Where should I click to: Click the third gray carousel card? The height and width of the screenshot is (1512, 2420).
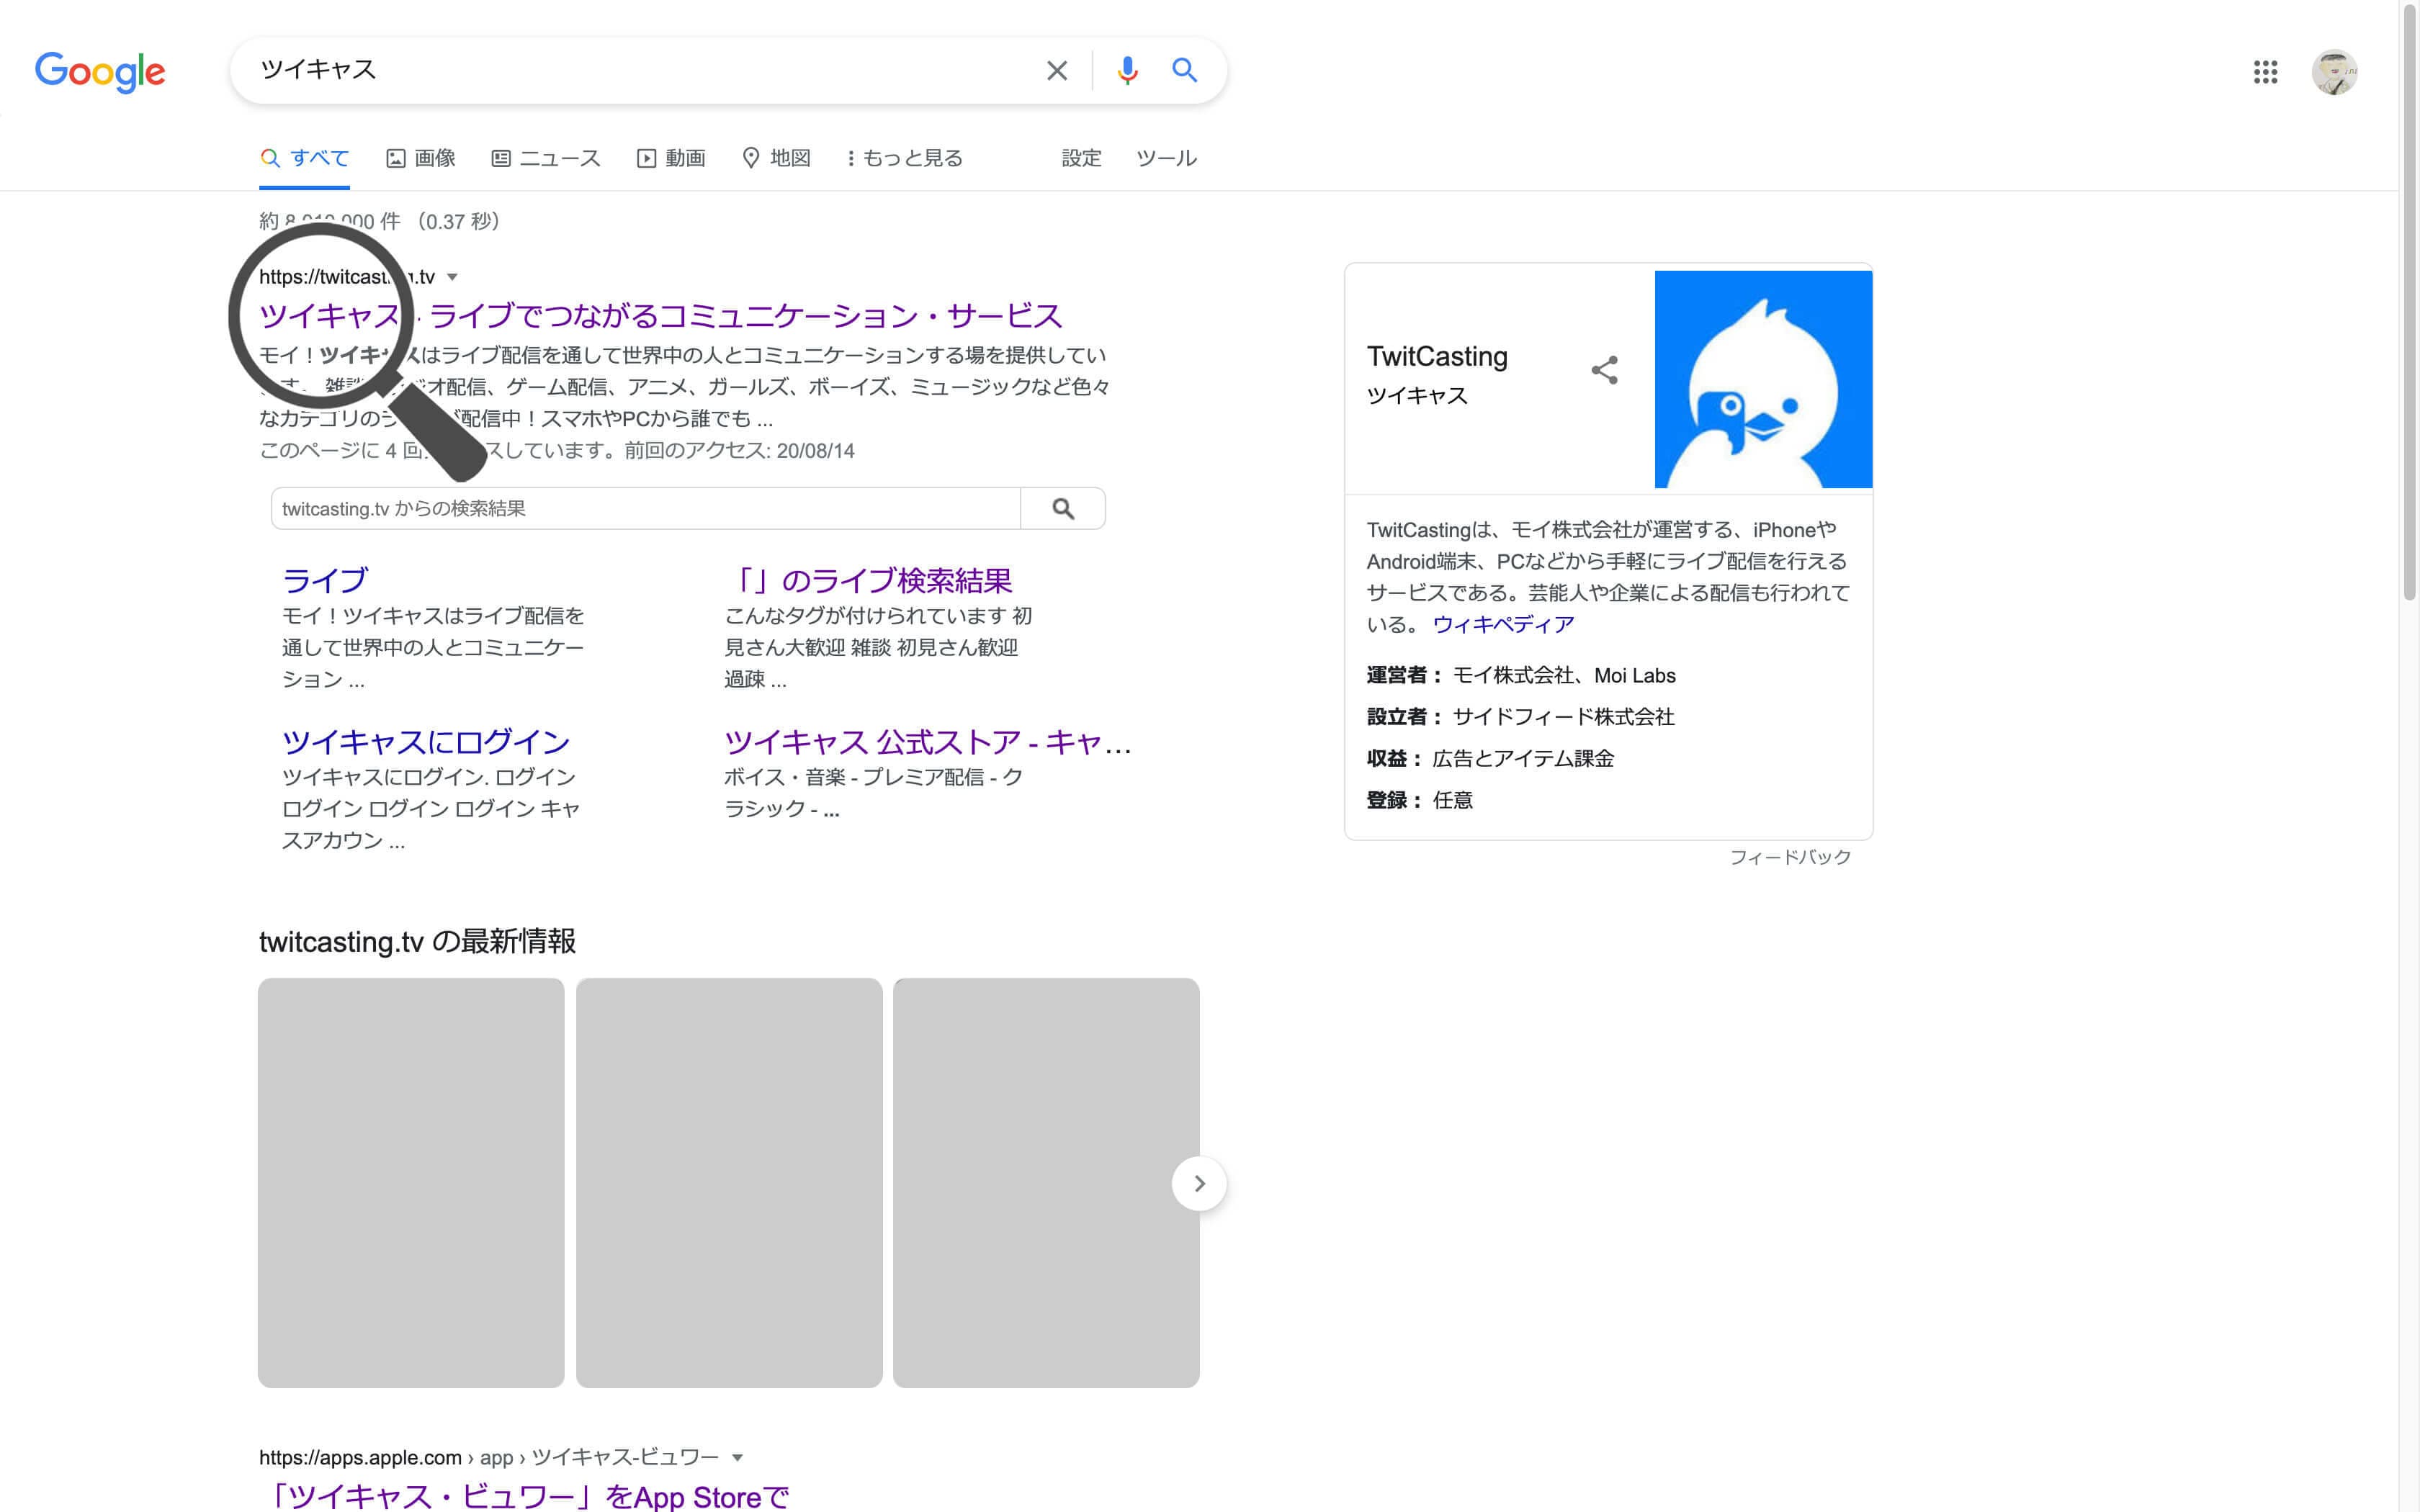tap(1046, 1183)
